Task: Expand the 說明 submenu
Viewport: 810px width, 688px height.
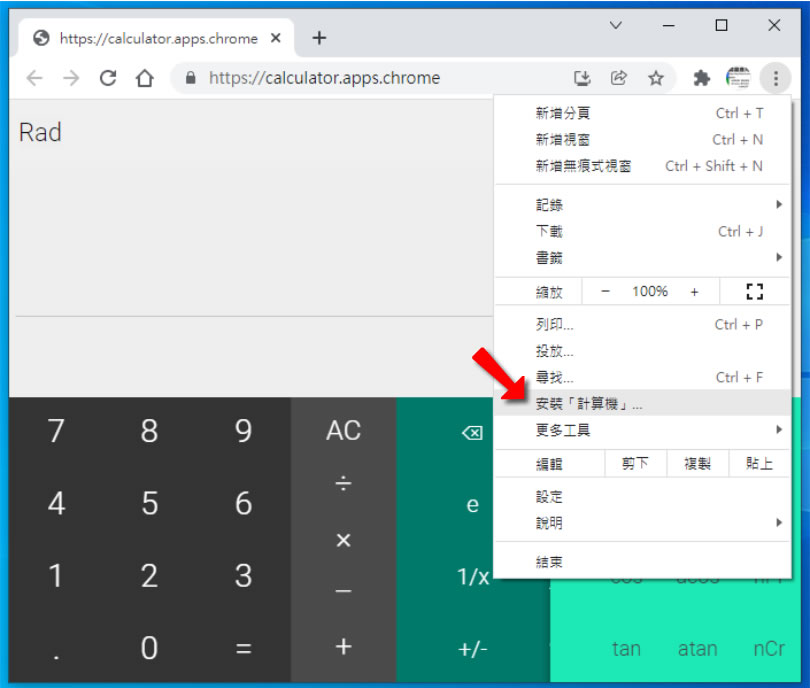Action: [642, 523]
